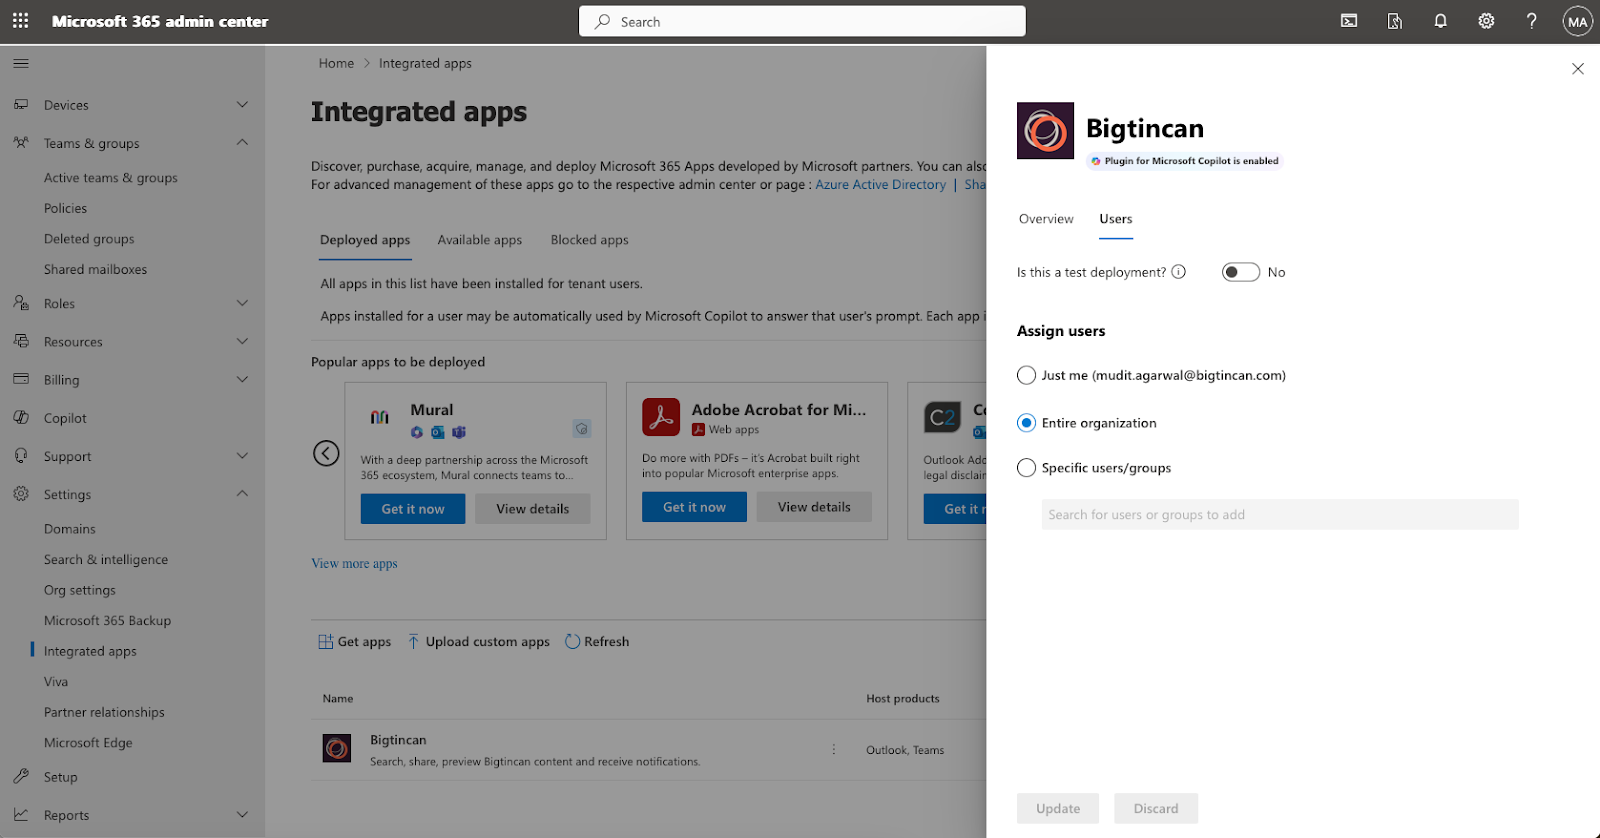Open Cloud Shell icon in header
The height and width of the screenshot is (838, 1600).
[1349, 21]
